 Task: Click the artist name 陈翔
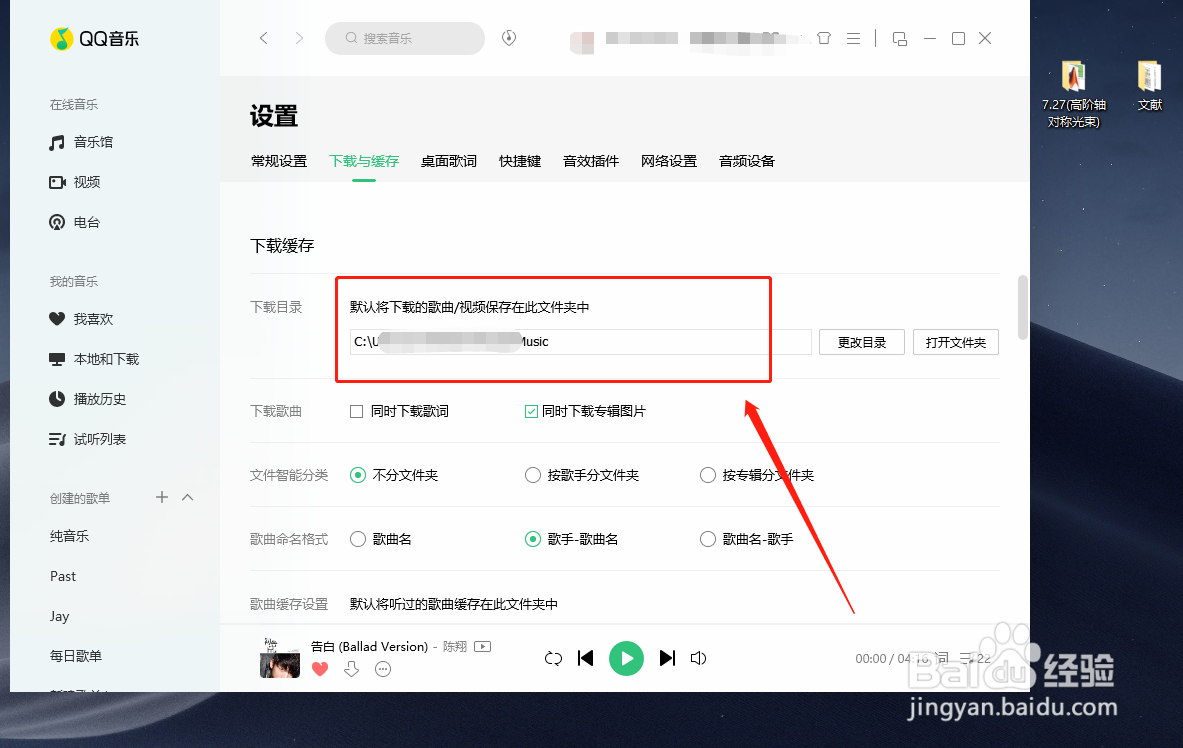pos(455,646)
